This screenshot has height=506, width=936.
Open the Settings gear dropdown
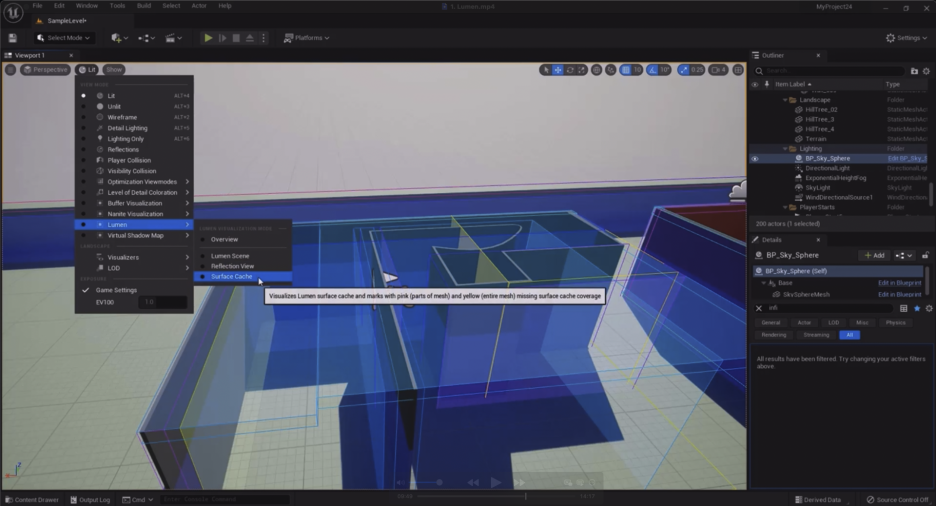click(906, 38)
